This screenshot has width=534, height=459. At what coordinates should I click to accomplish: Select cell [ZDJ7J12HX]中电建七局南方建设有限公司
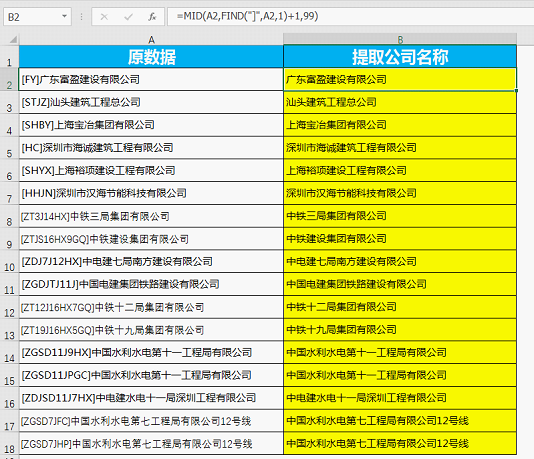(x=151, y=262)
